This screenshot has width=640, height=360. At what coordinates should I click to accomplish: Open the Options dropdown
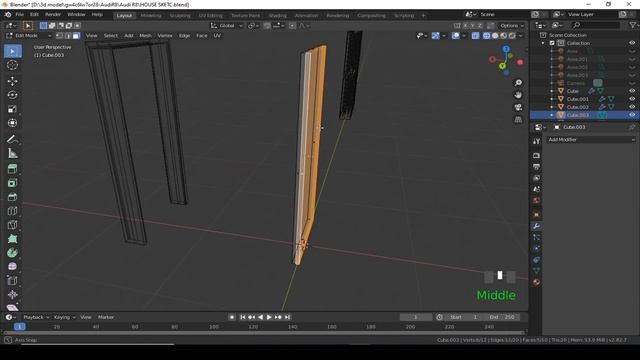click(x=511, y=26)
